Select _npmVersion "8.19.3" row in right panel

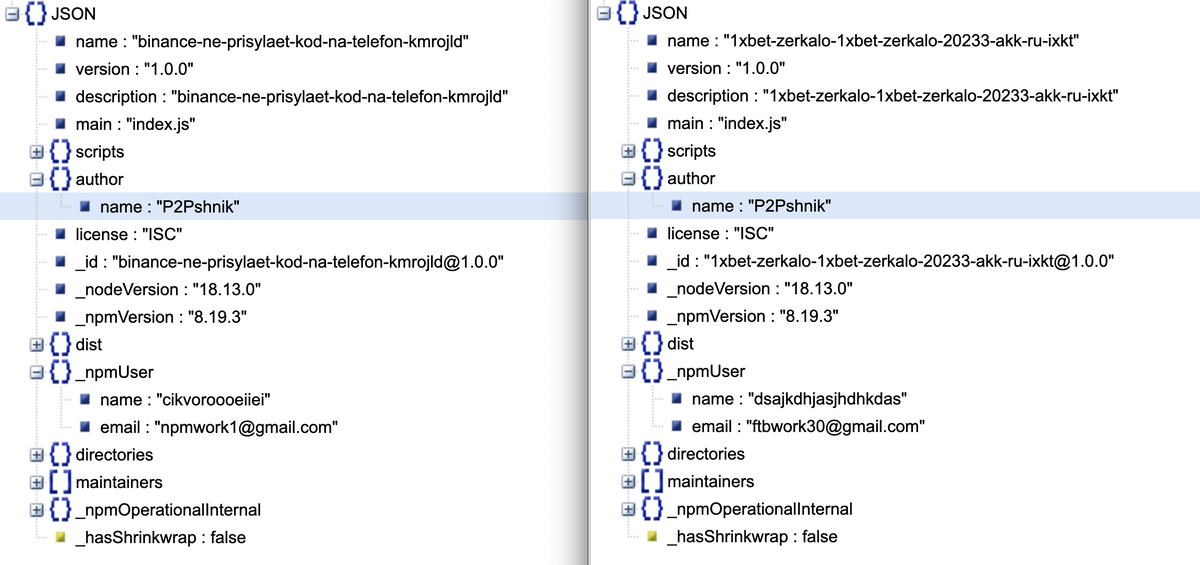pyautogui.click(x=754, y=316)
